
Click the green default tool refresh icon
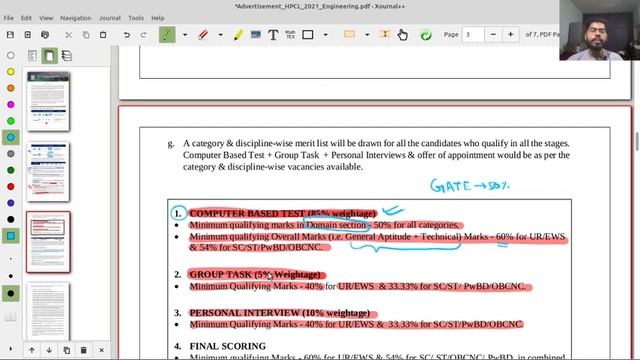[426, 35]
